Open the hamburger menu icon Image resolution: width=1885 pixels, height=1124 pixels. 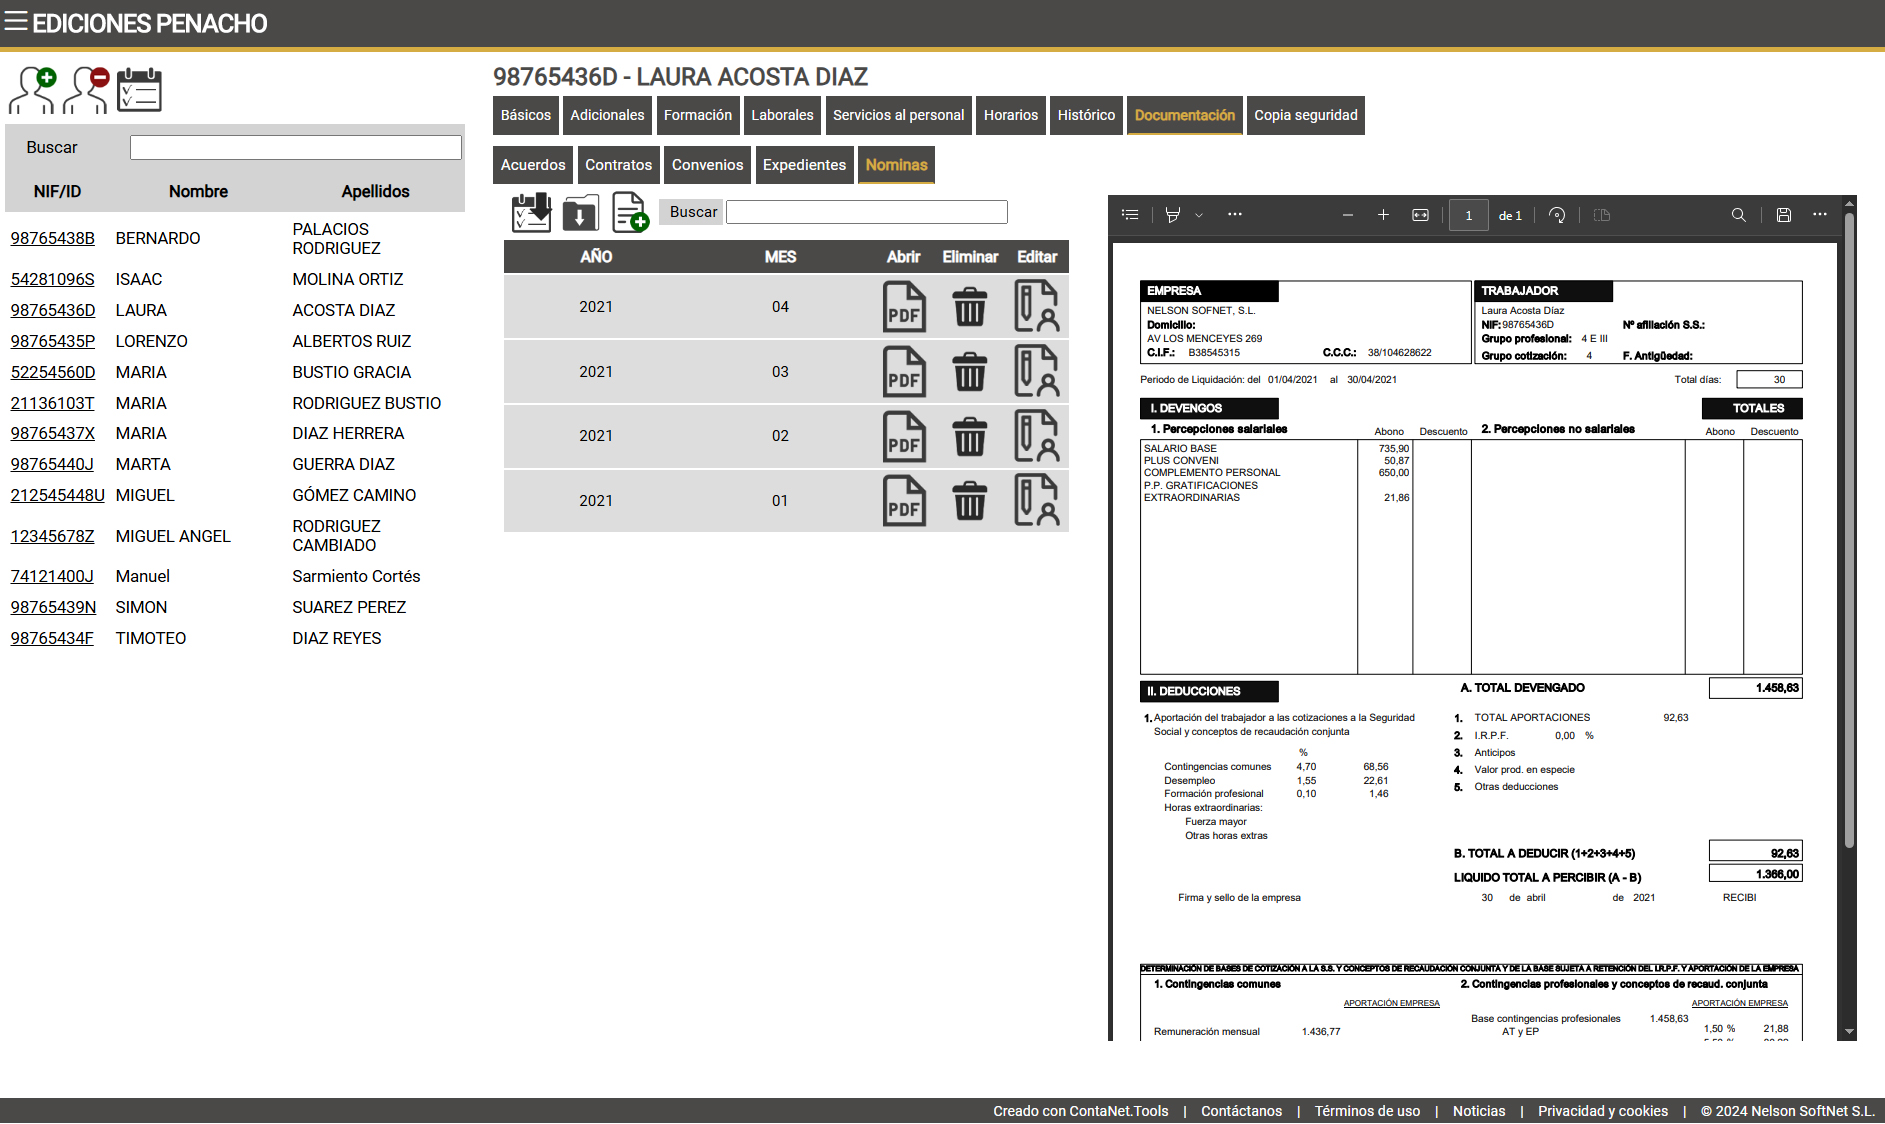click(x=15, y=21)
